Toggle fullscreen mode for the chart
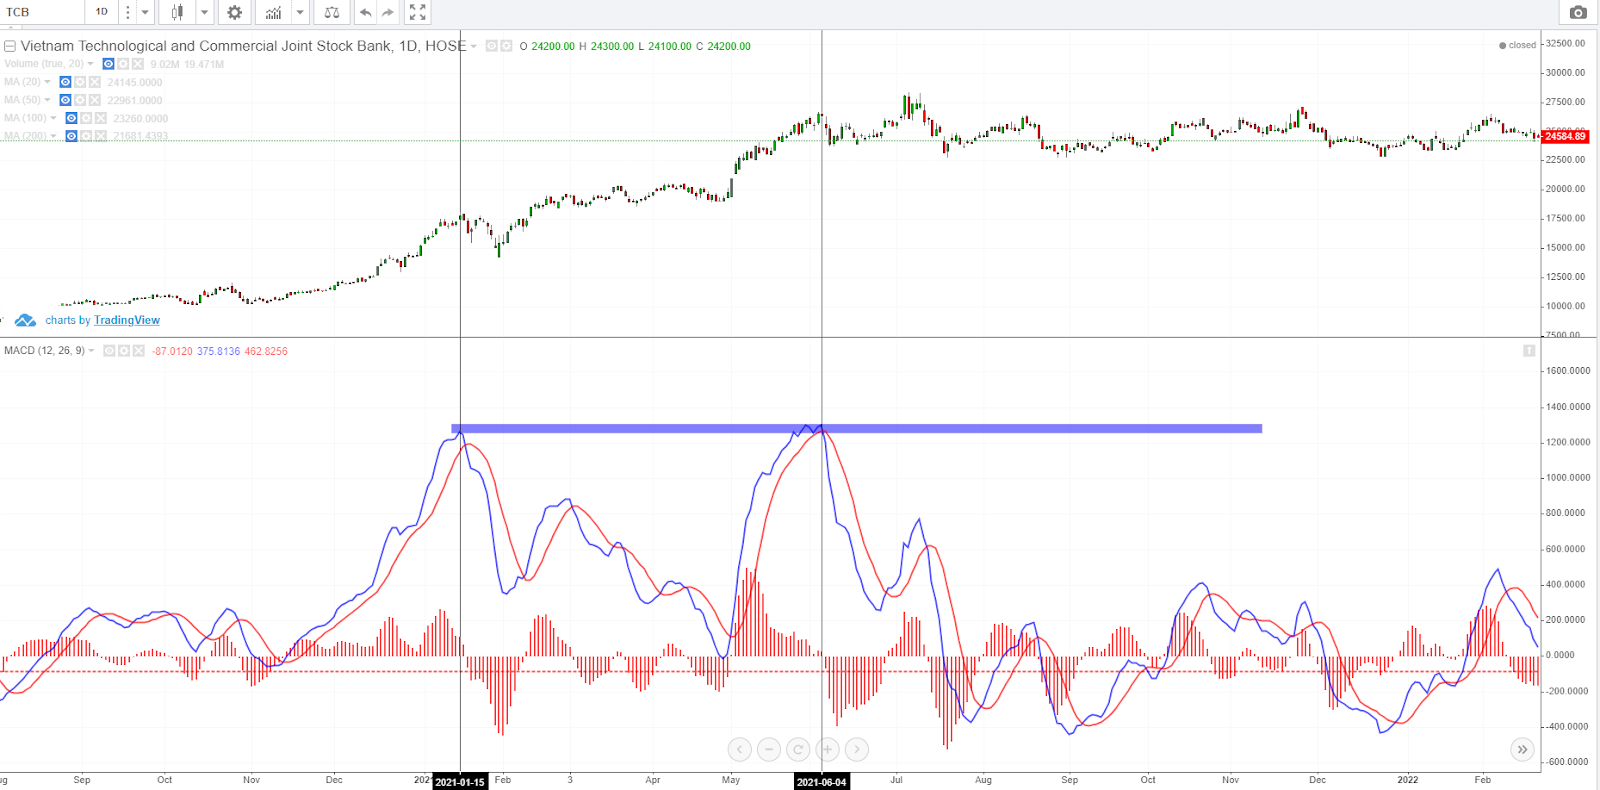Screen dimensions: 1600x790 (x=418, y=12)
